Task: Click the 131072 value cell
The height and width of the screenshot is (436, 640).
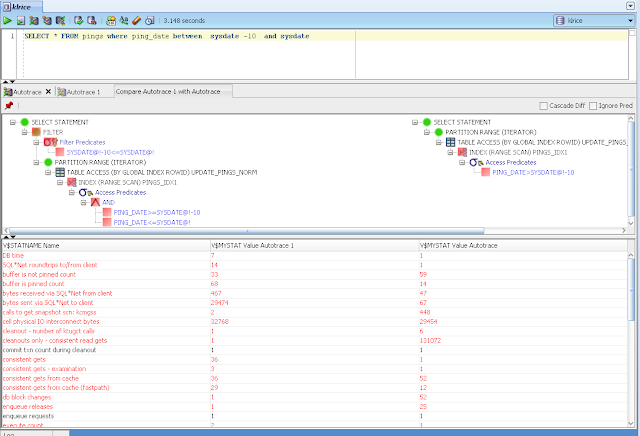Action: click(523, 340)
